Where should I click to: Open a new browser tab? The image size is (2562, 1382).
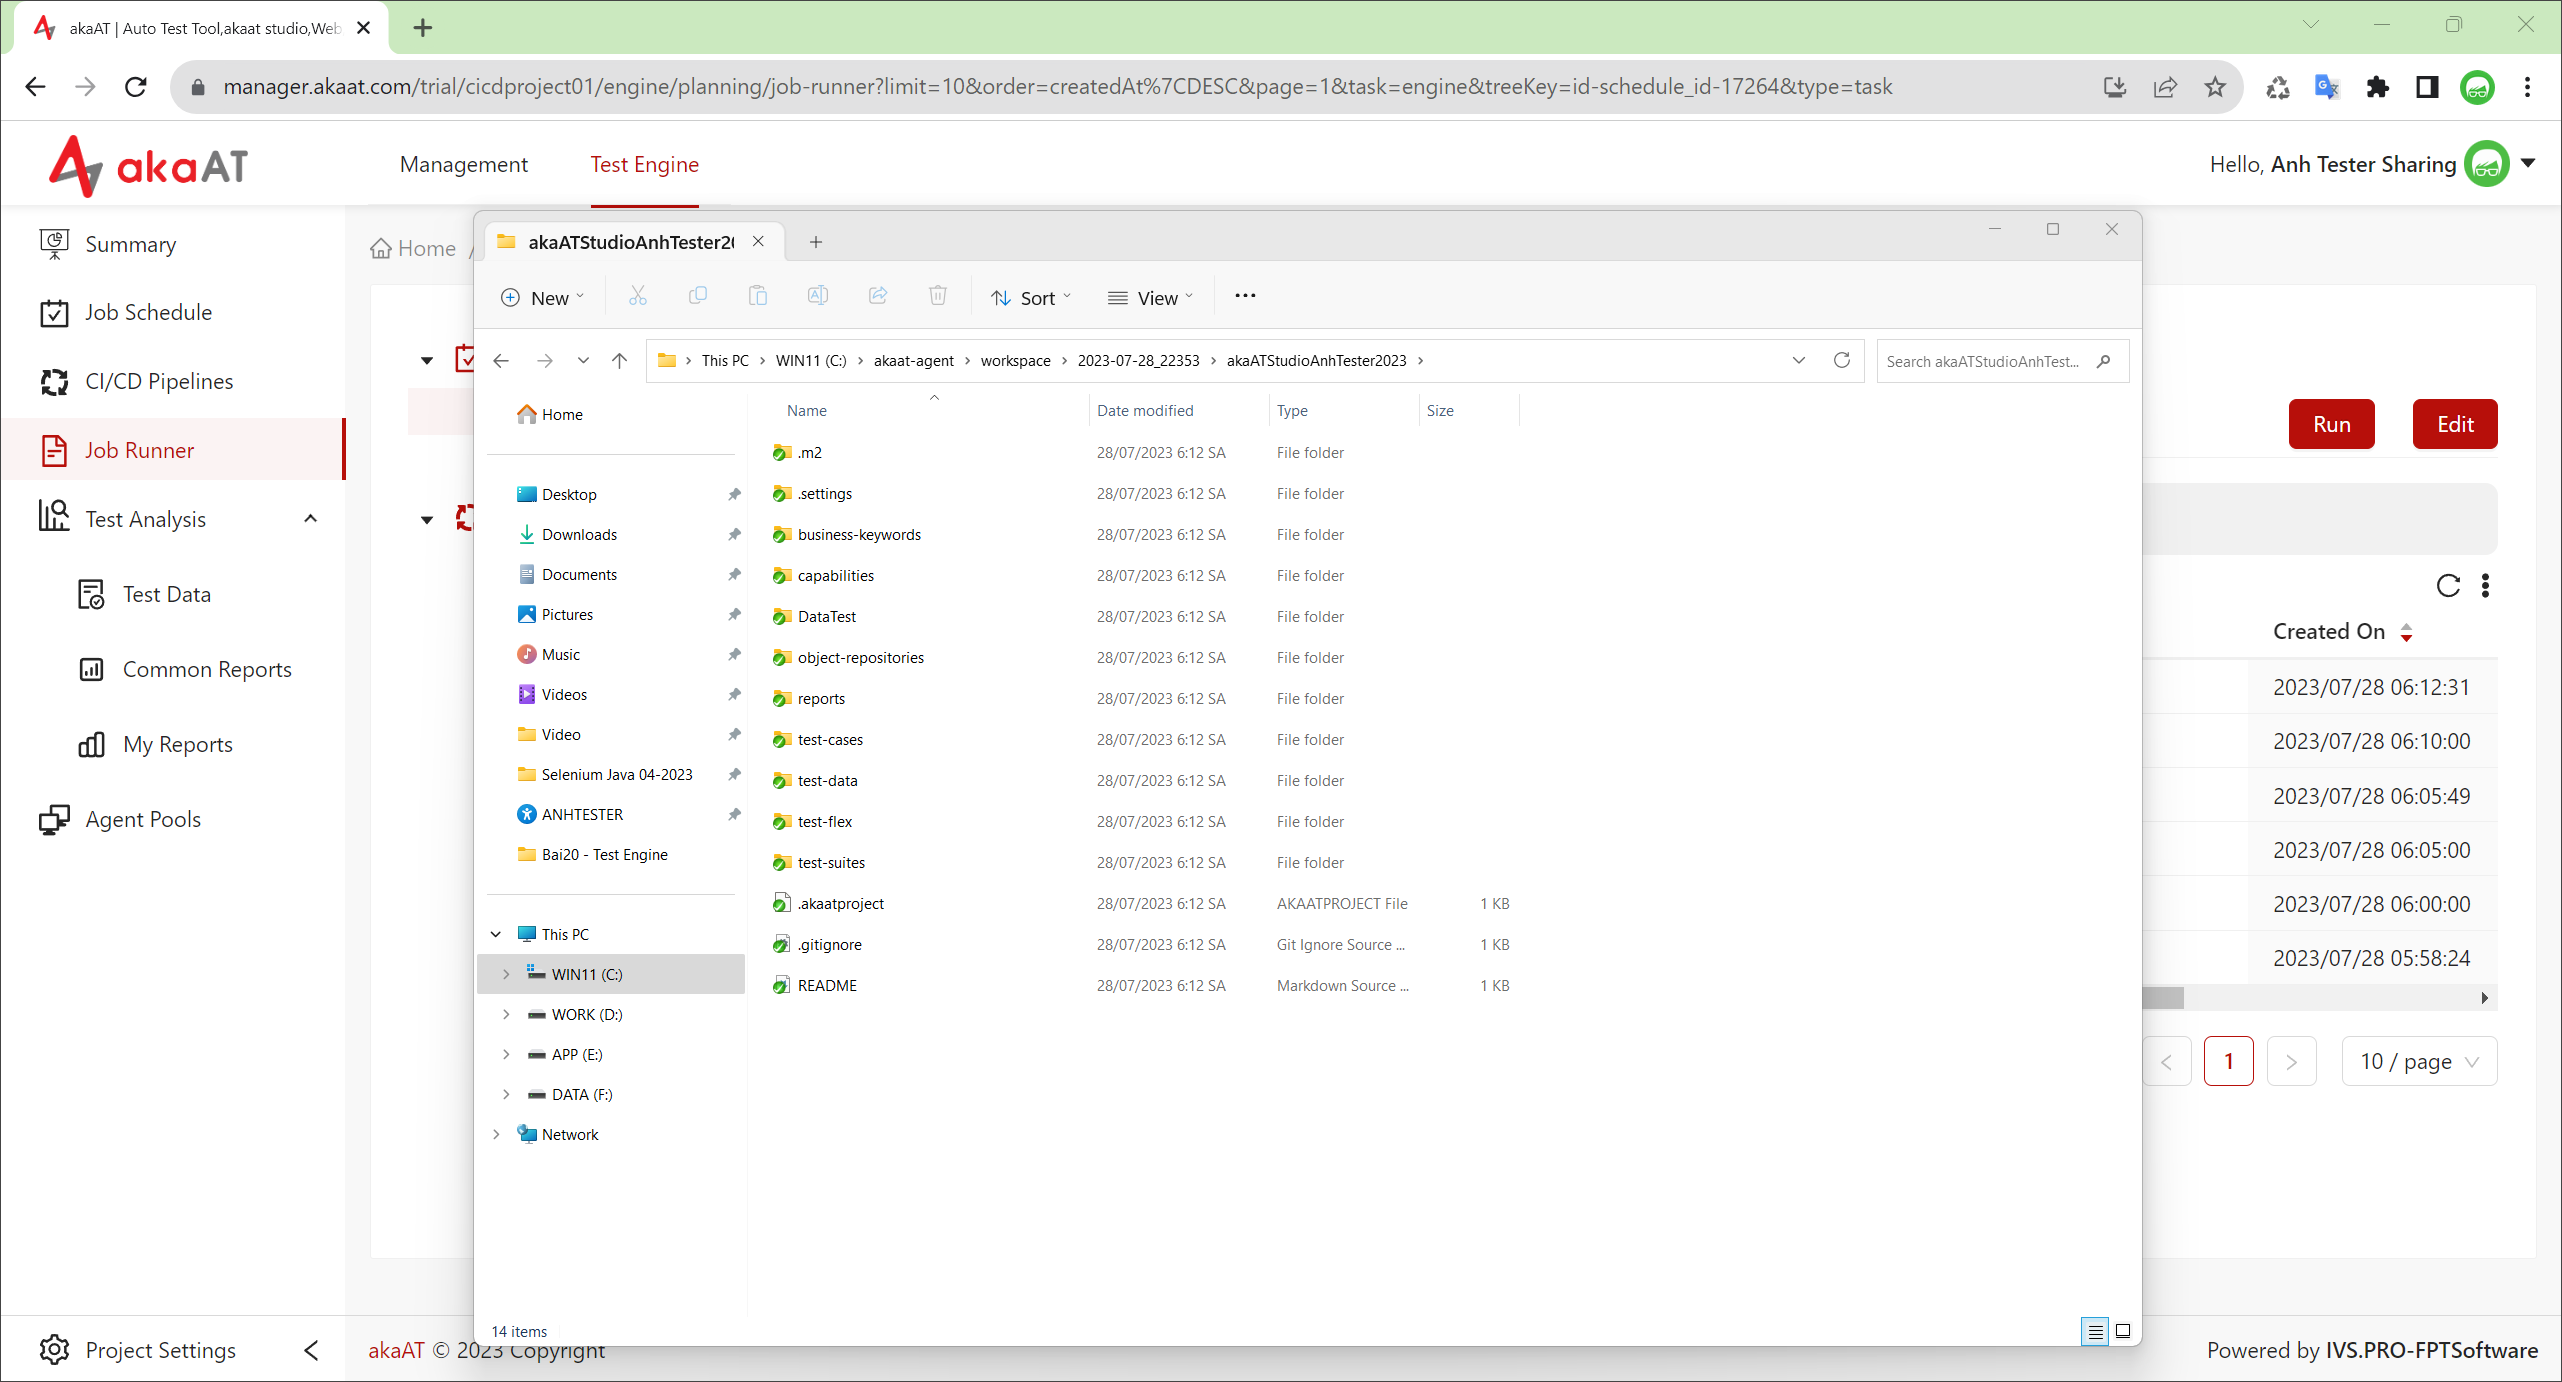423,28
